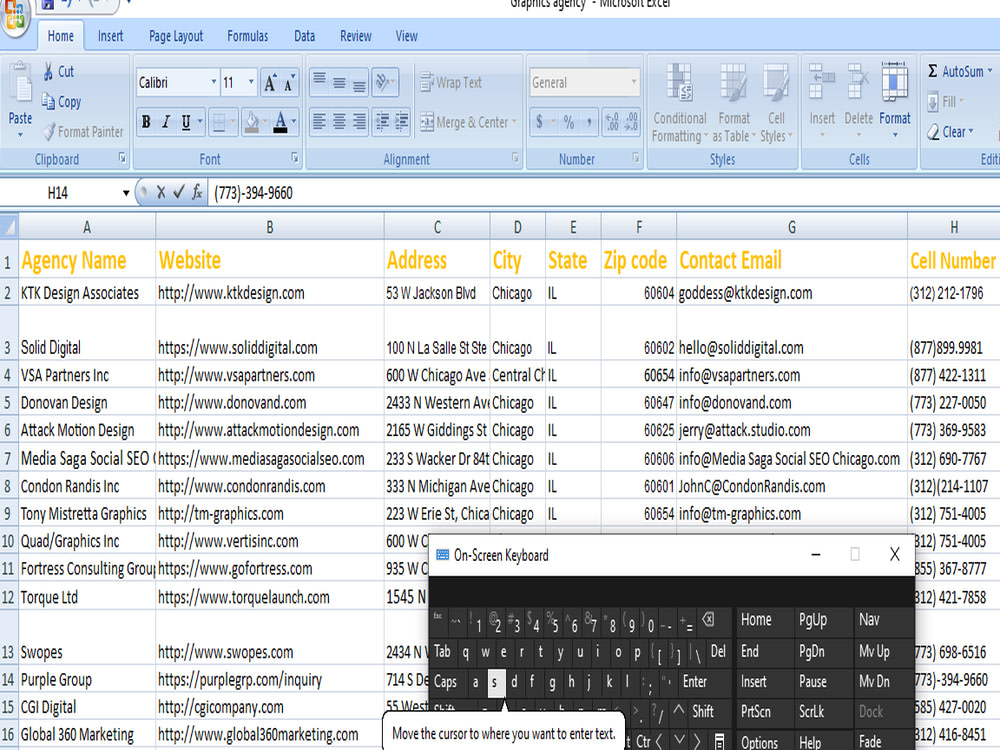Increase cell indent
This screenshot has height=750, width=1000.
[x=402, y=121]
